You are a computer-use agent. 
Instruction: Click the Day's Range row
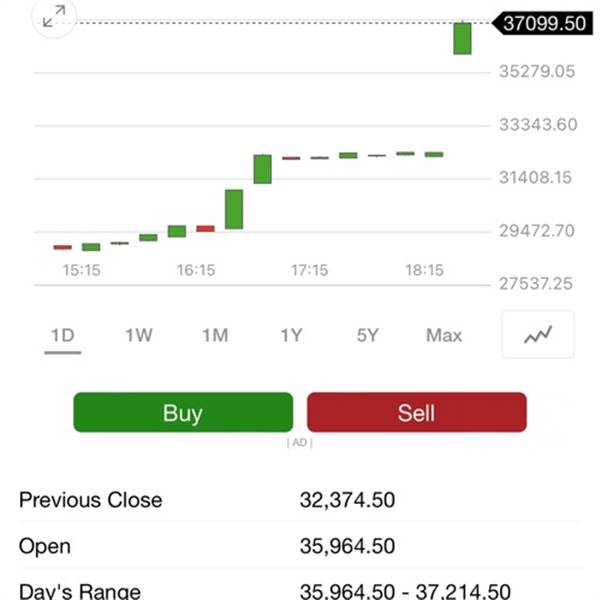tap(298, 589)
